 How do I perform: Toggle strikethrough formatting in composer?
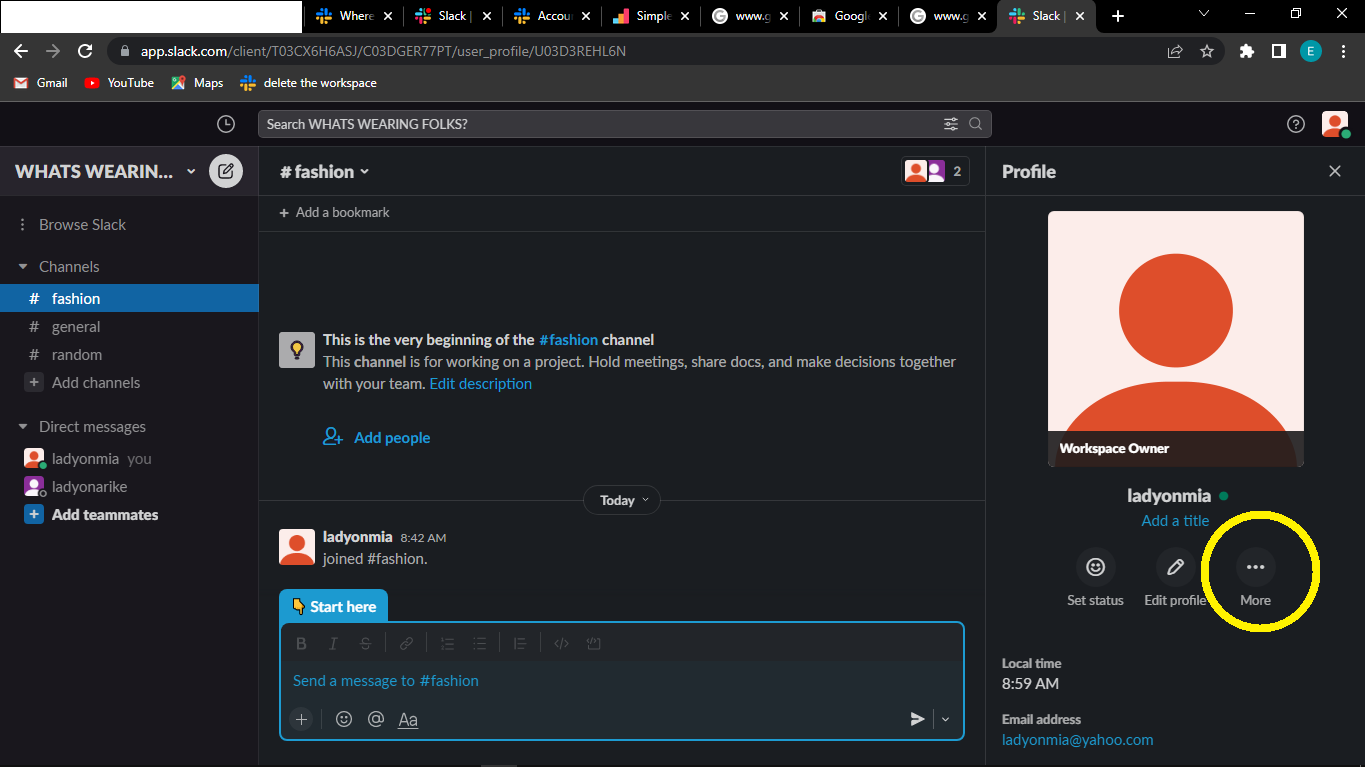[365, 643]
